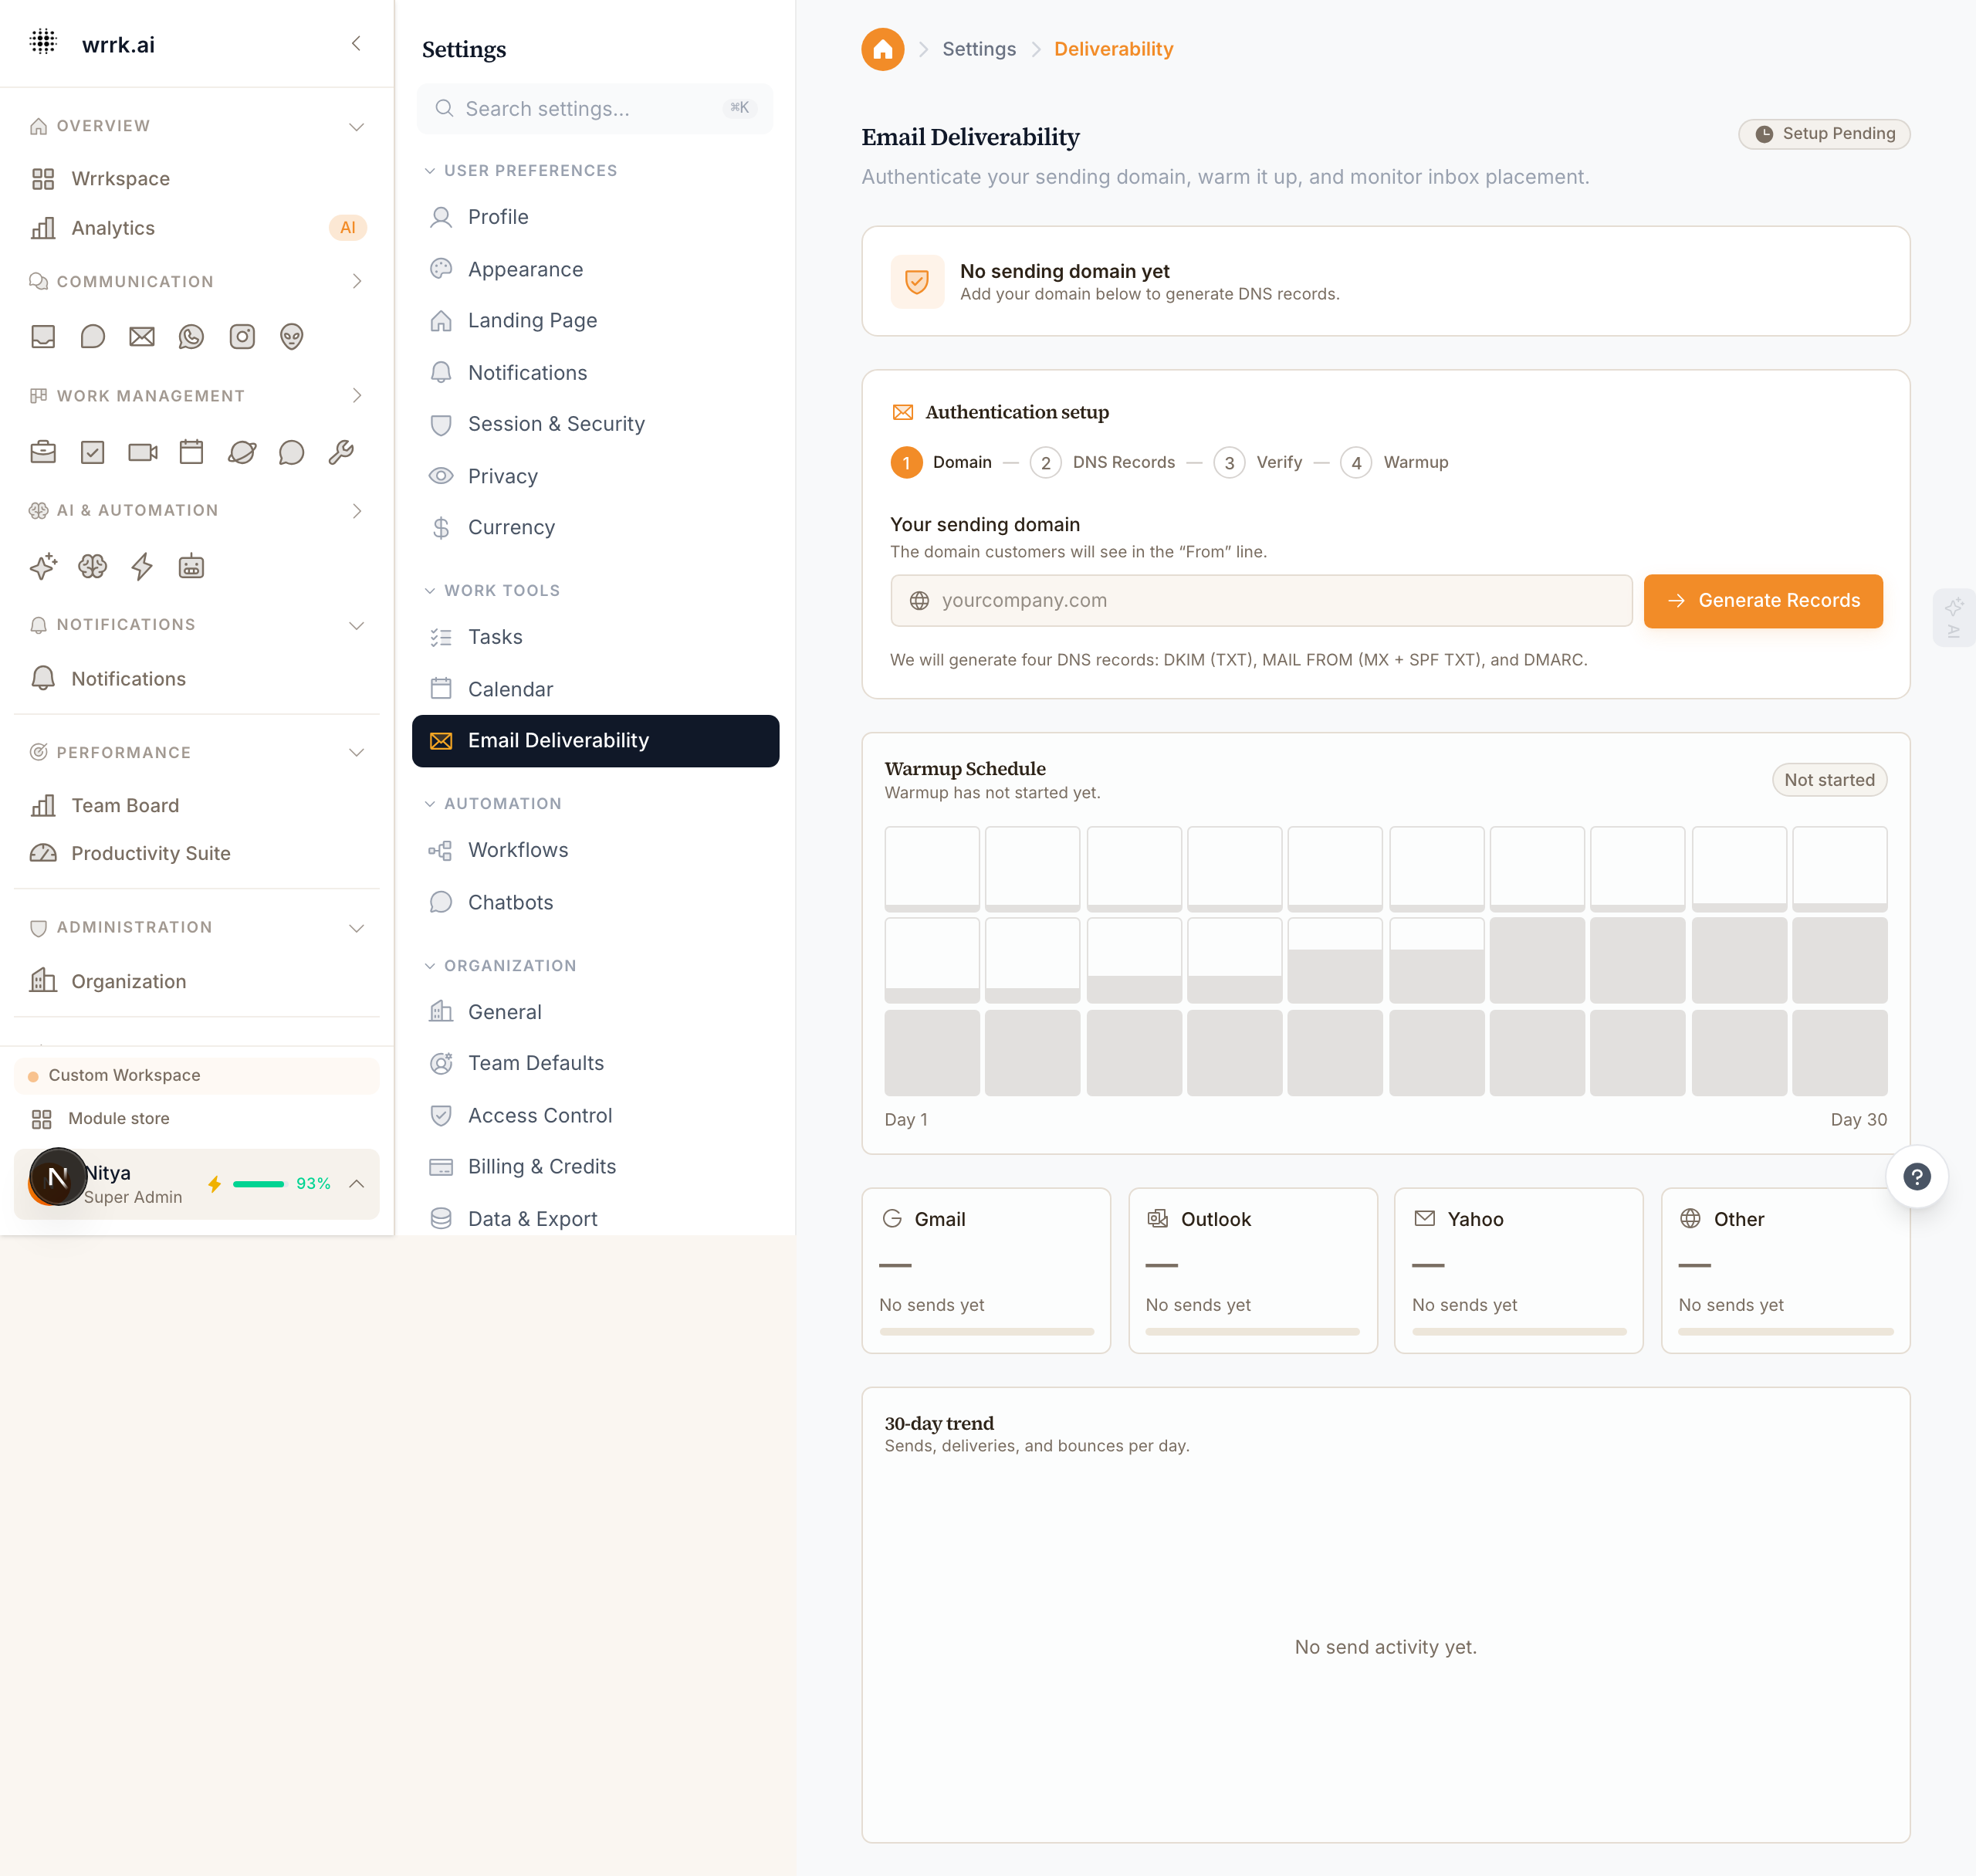Click the chatbot robot icon under AI & Automation
The image size is (1976, 1876).
tap(192, 567)
